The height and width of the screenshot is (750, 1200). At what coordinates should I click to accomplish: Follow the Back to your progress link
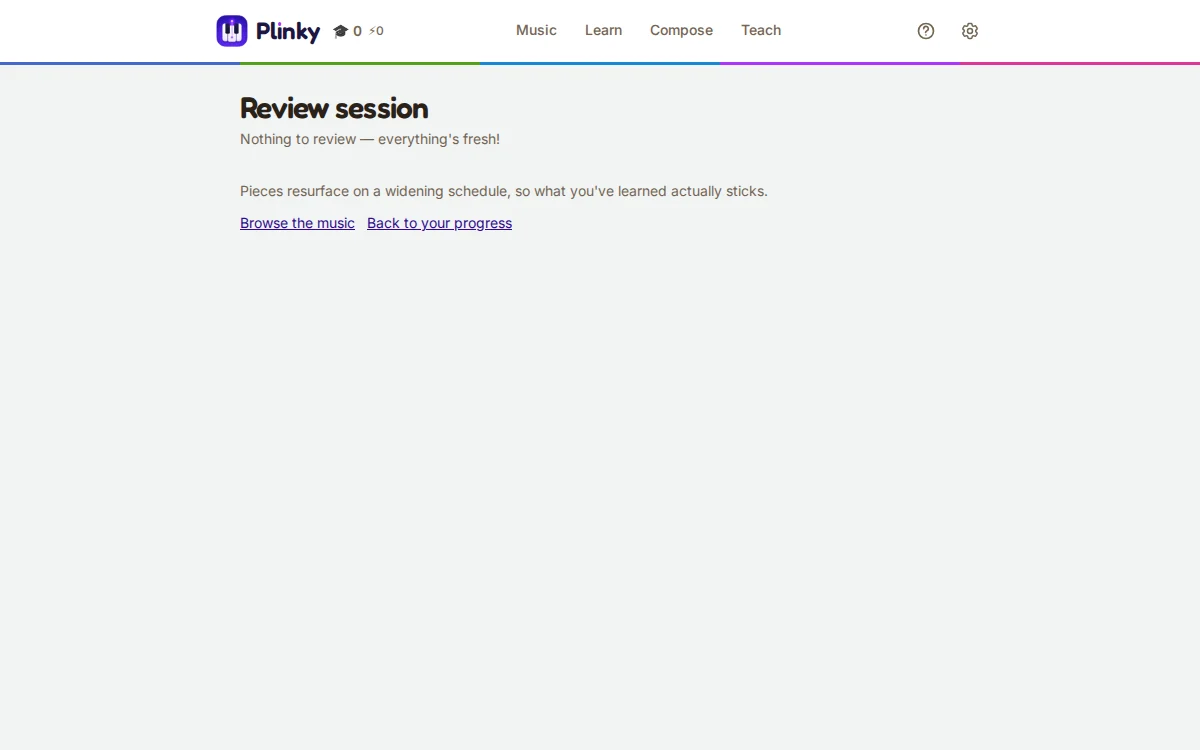(x=439, y=223)
